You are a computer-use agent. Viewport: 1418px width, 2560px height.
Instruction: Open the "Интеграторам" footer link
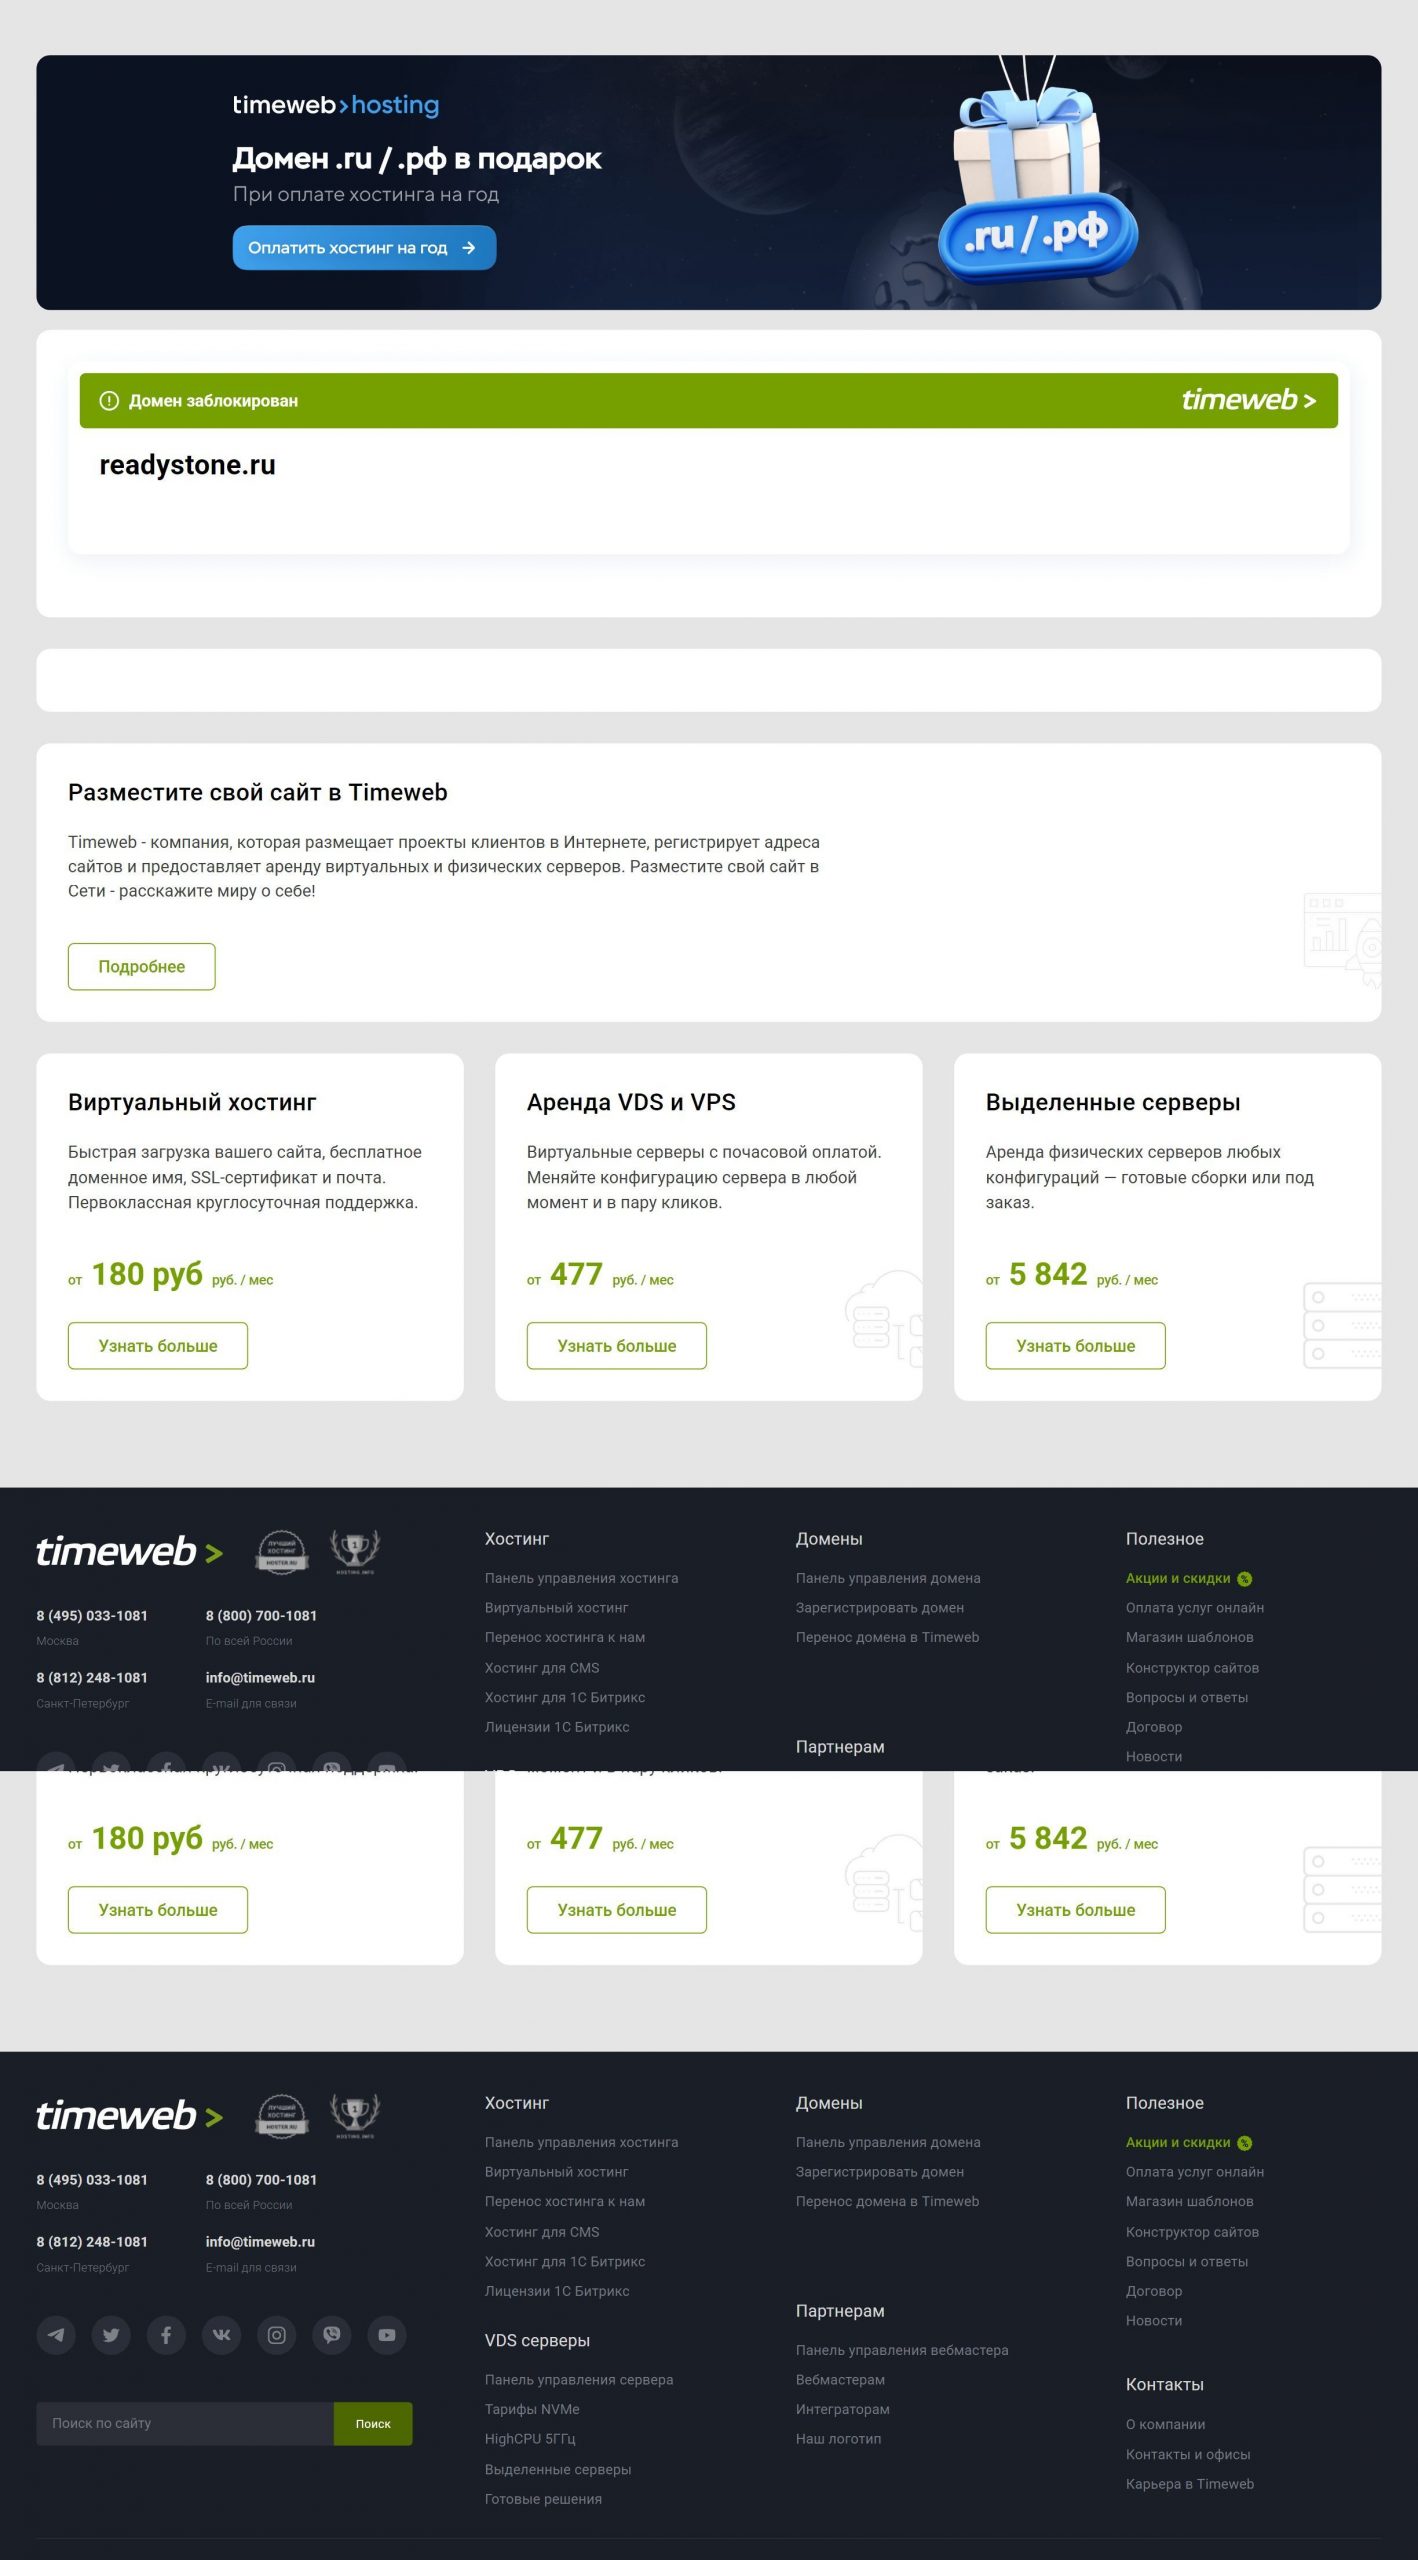pyautogui.click(x=843, y=2409)
